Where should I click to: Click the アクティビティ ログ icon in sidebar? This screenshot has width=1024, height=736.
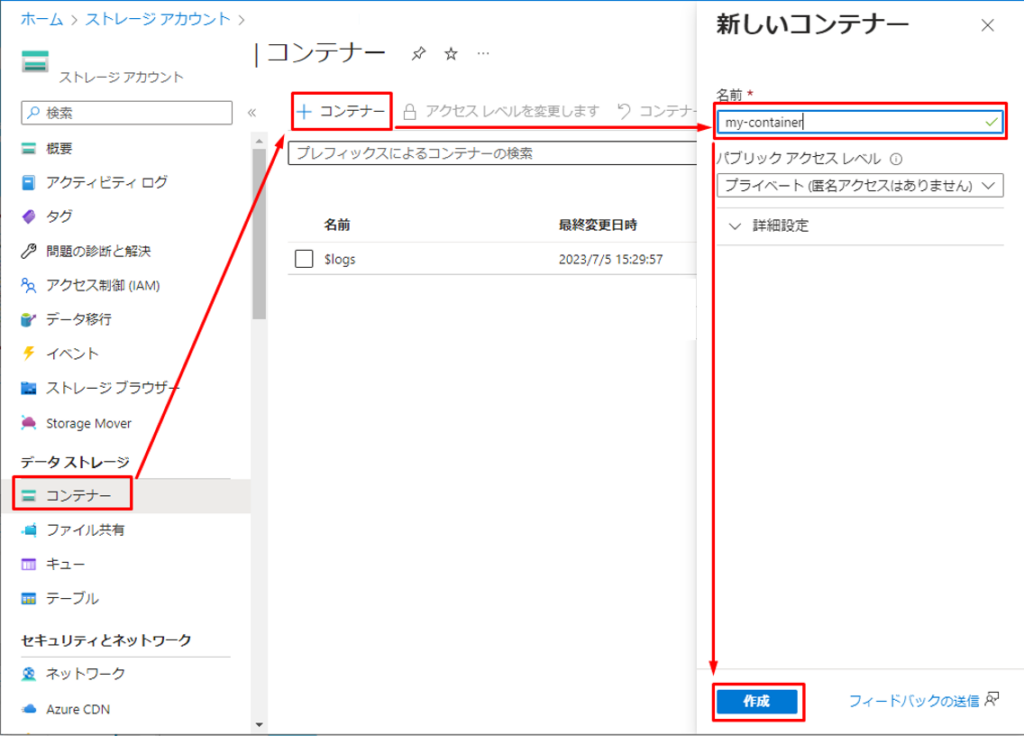pyautogui.click(x=29, y=182)
